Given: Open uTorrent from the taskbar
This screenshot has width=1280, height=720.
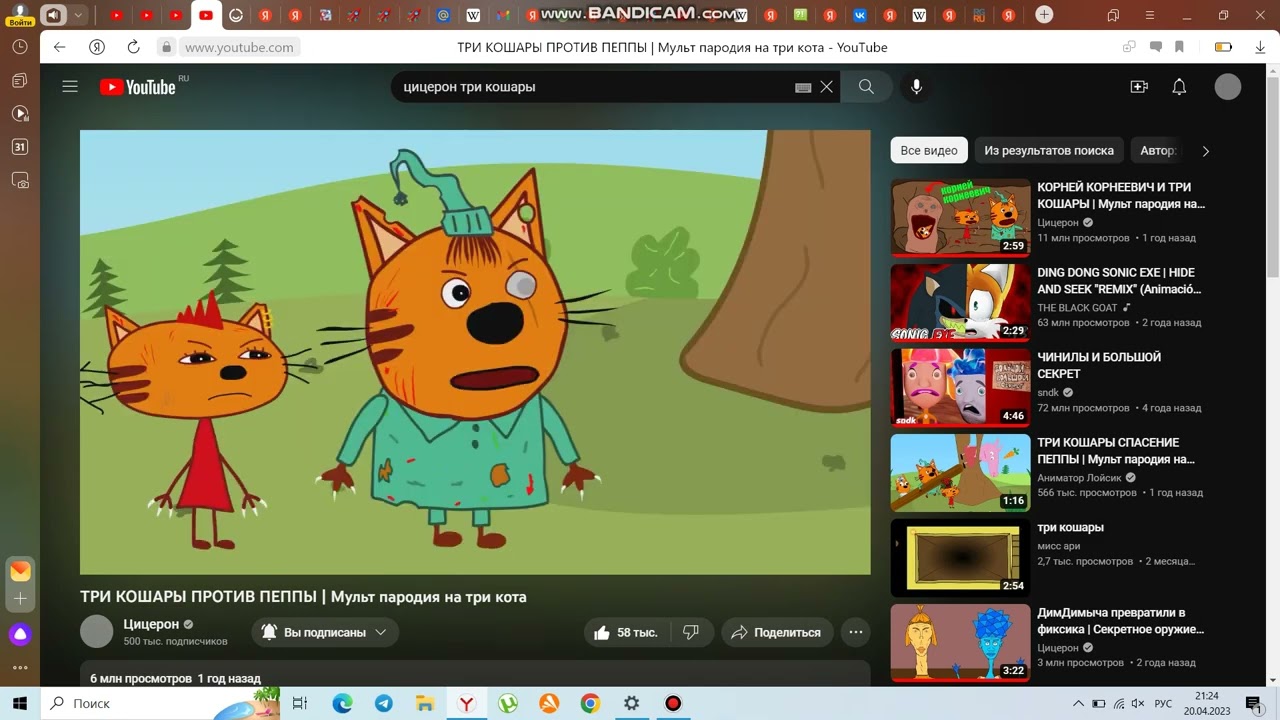Looking at the screenshot, I should click(x=508, y=703).
